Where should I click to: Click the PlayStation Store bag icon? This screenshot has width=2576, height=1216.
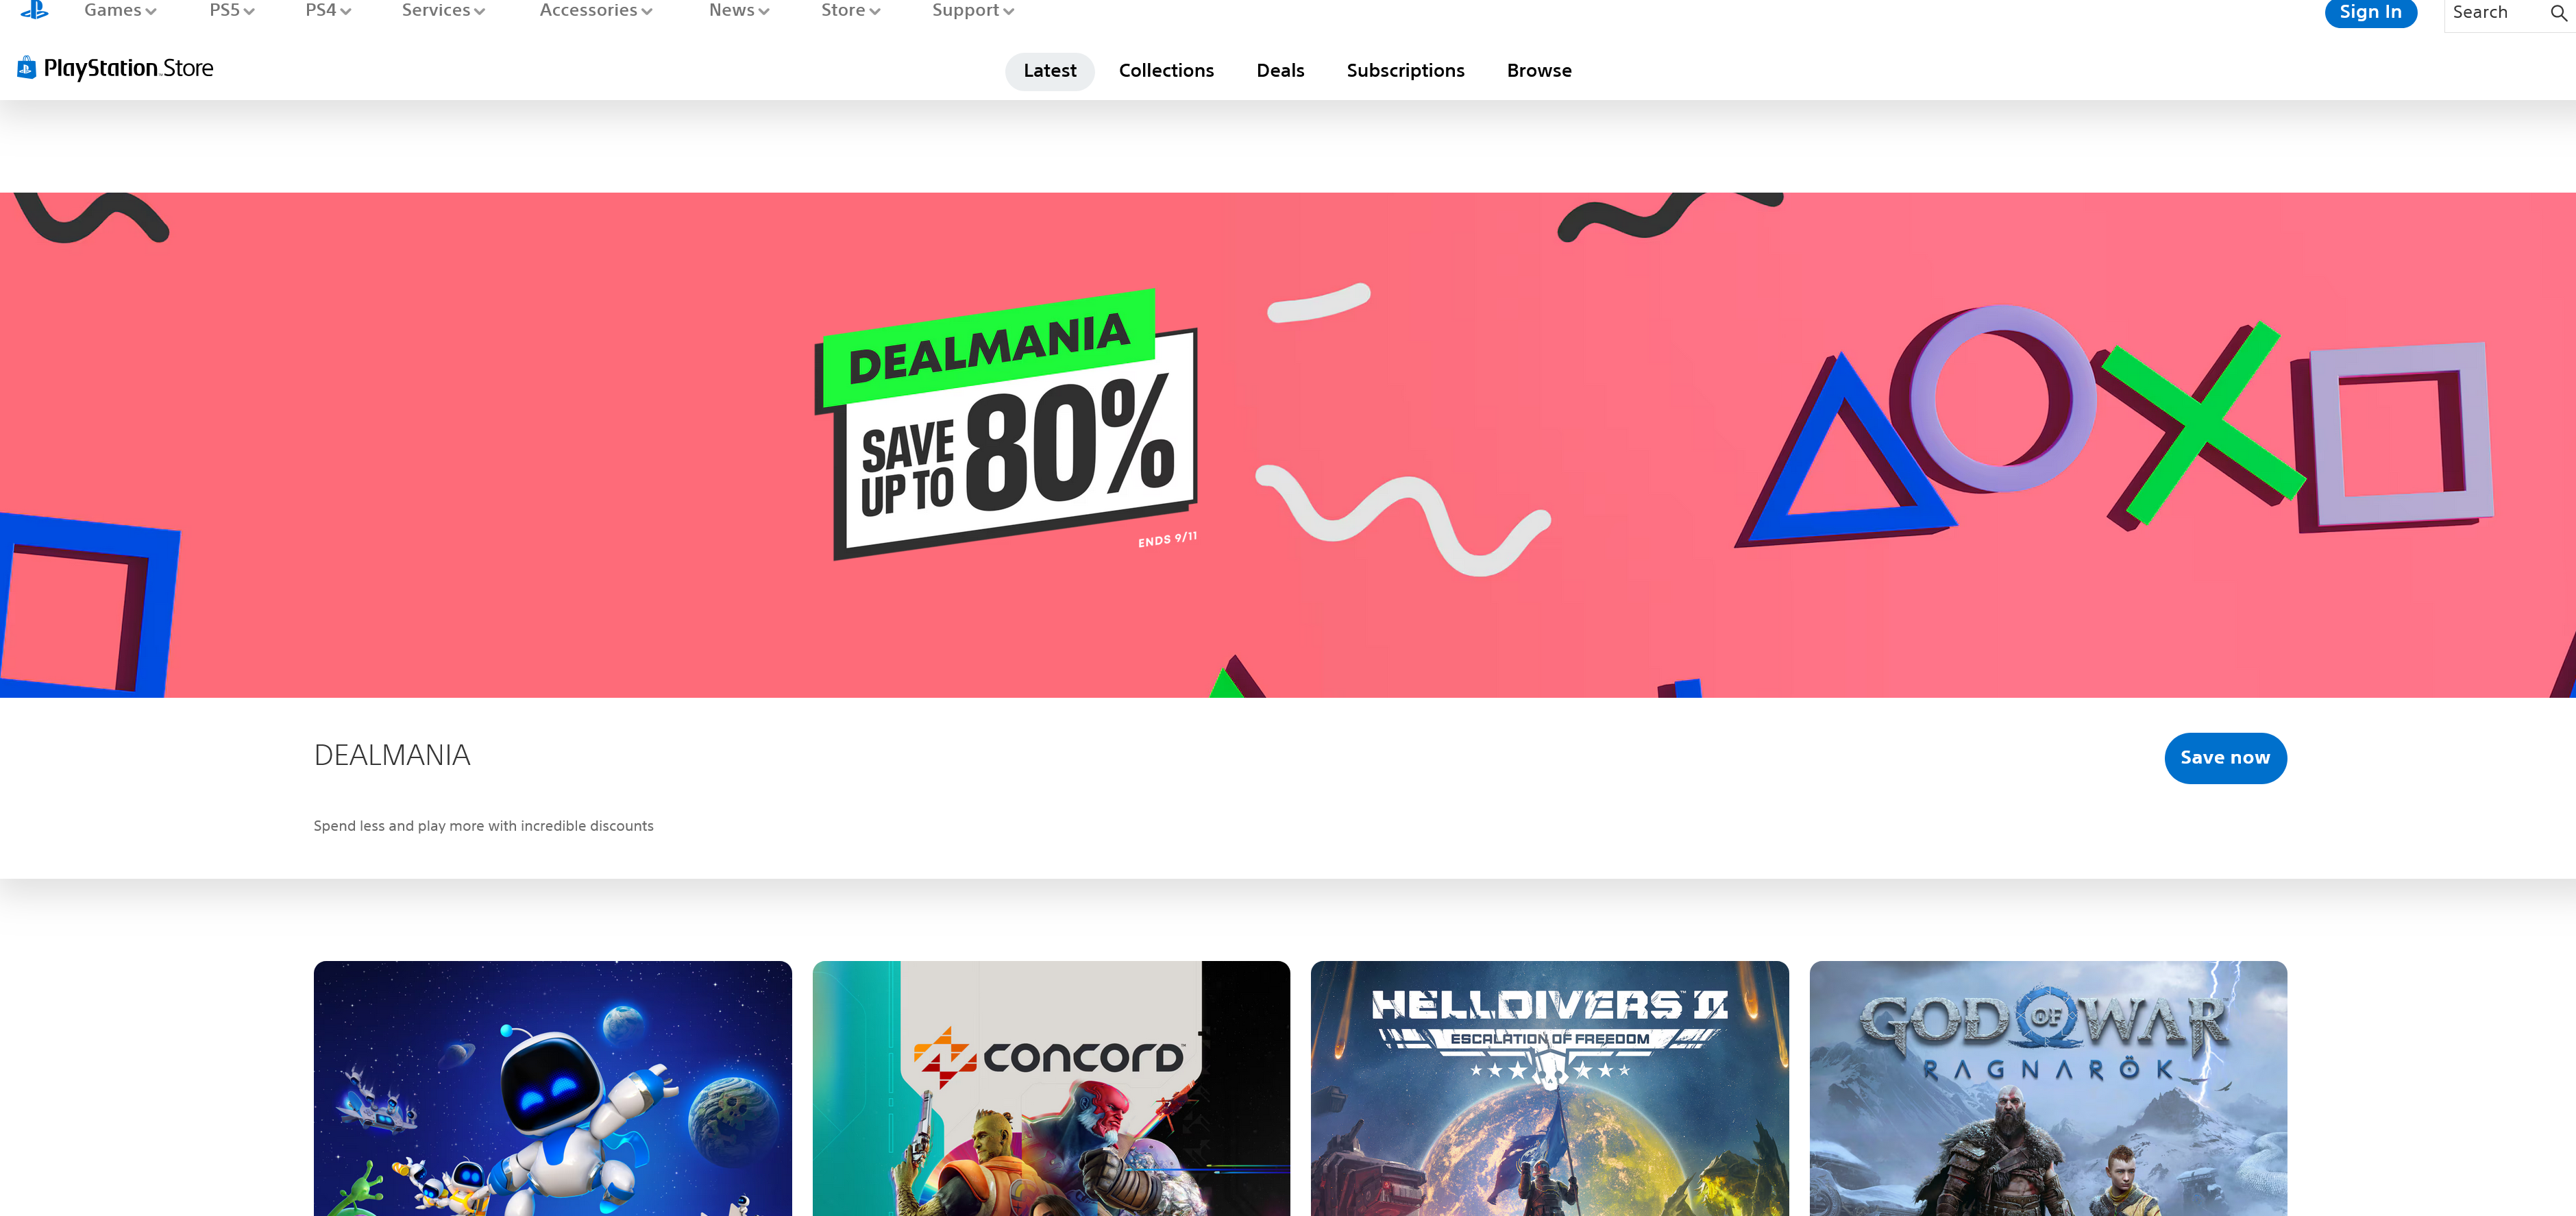pos(27,68)
